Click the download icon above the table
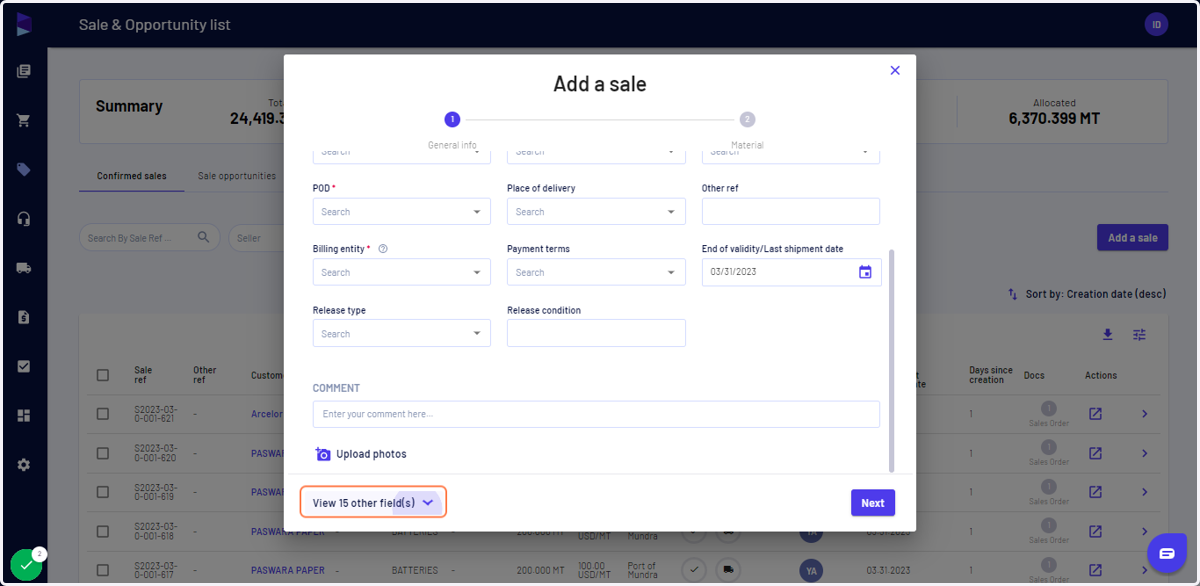The height and width of the screenshot is (586, 1200). 1107,335
